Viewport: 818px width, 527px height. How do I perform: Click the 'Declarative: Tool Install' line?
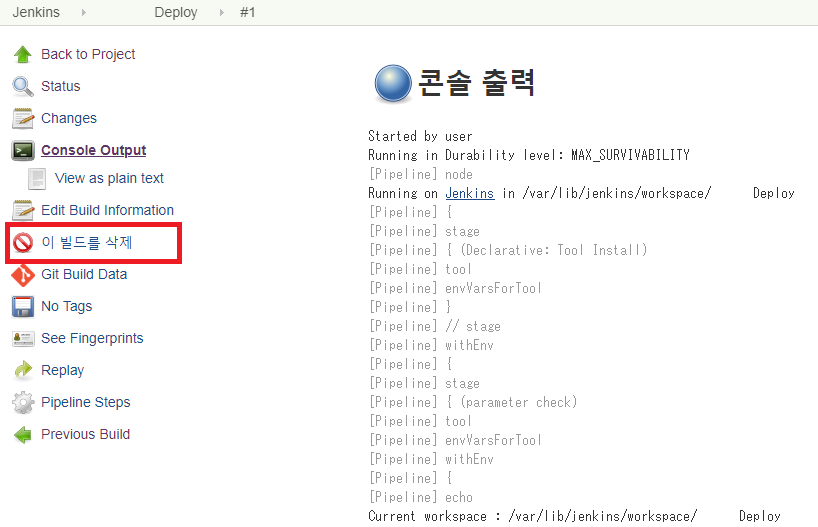coord(508,250)
